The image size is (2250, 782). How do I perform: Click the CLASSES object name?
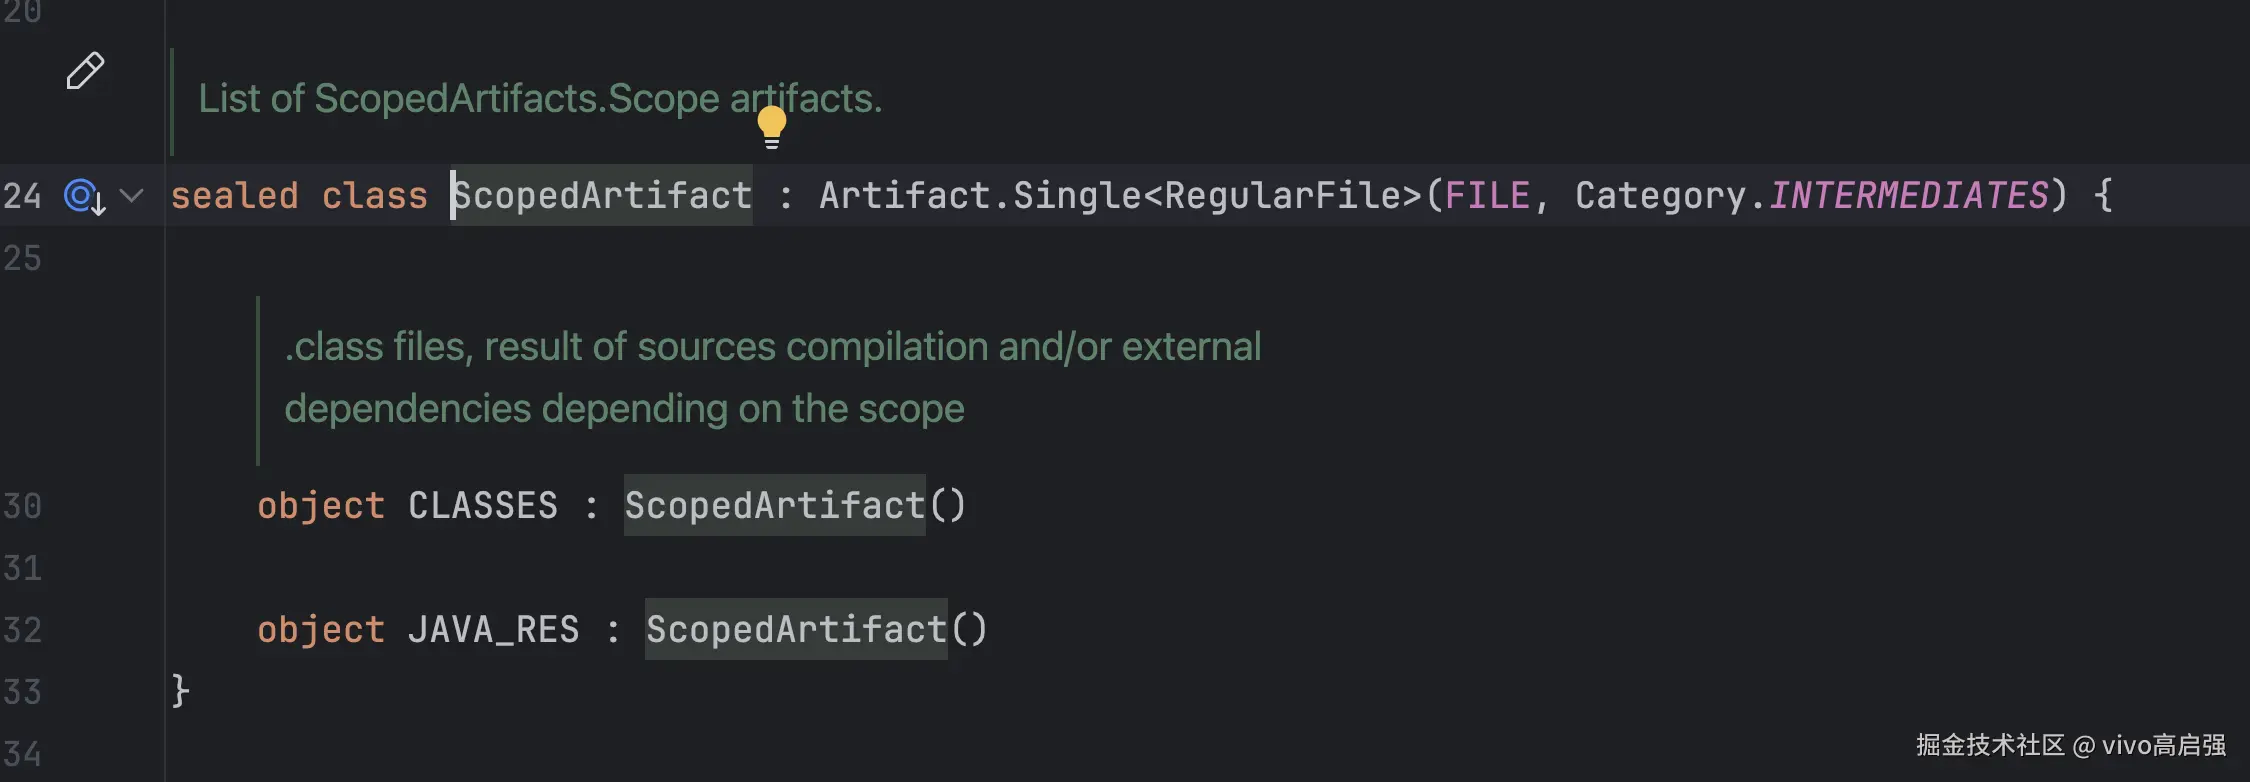[483, 506]
